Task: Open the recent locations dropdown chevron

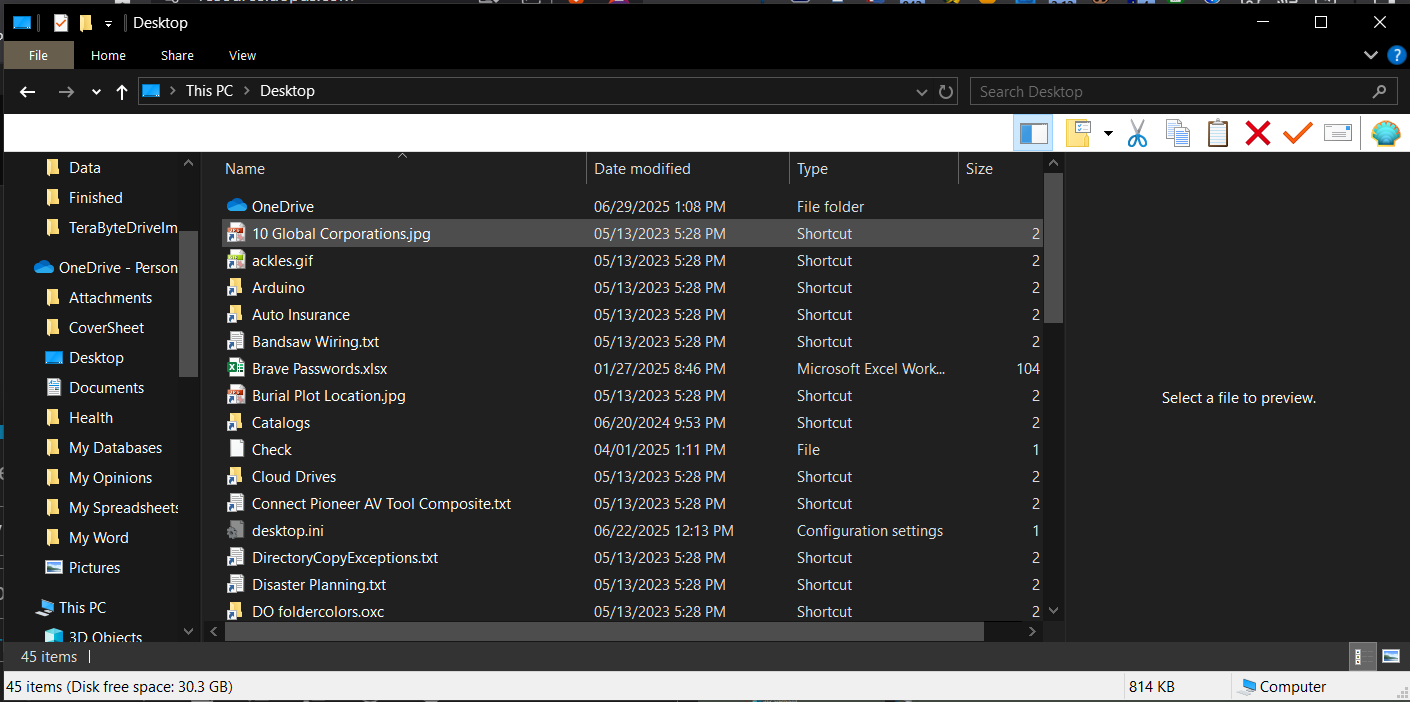Action: point(96,92)
